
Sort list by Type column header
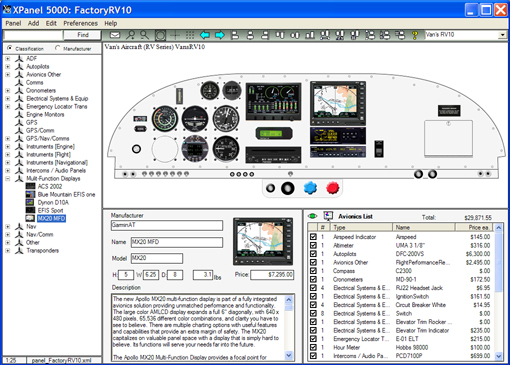[361, 227]
